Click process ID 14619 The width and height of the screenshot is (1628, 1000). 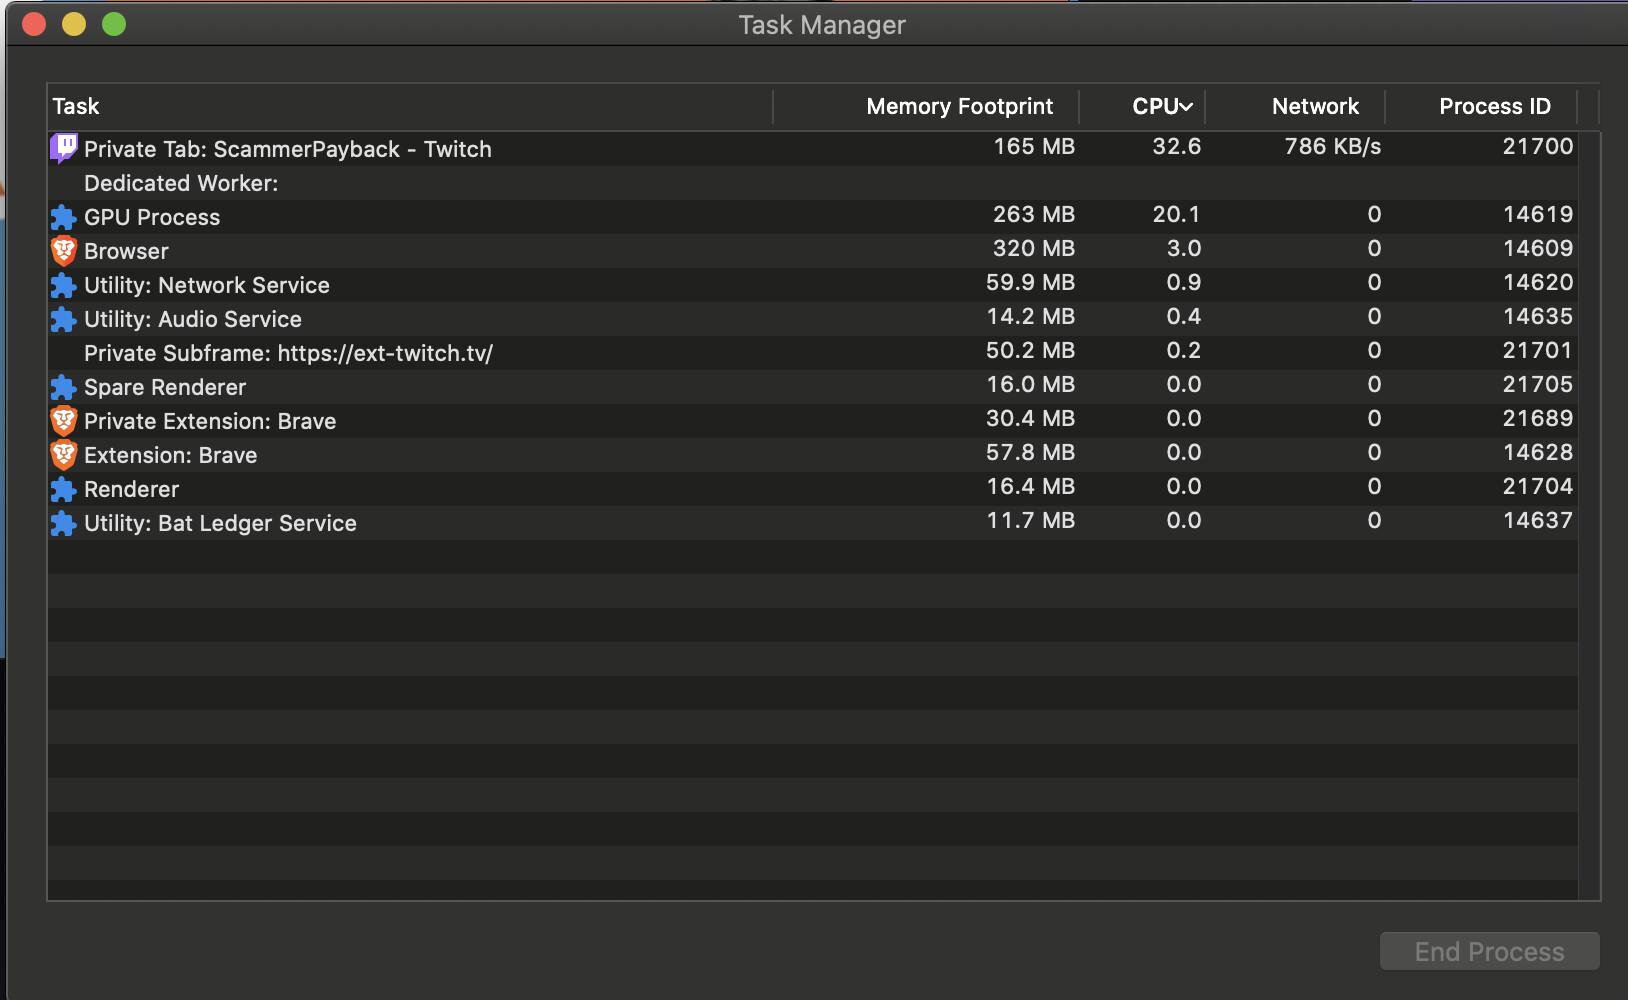click(x=1538, y=214)
